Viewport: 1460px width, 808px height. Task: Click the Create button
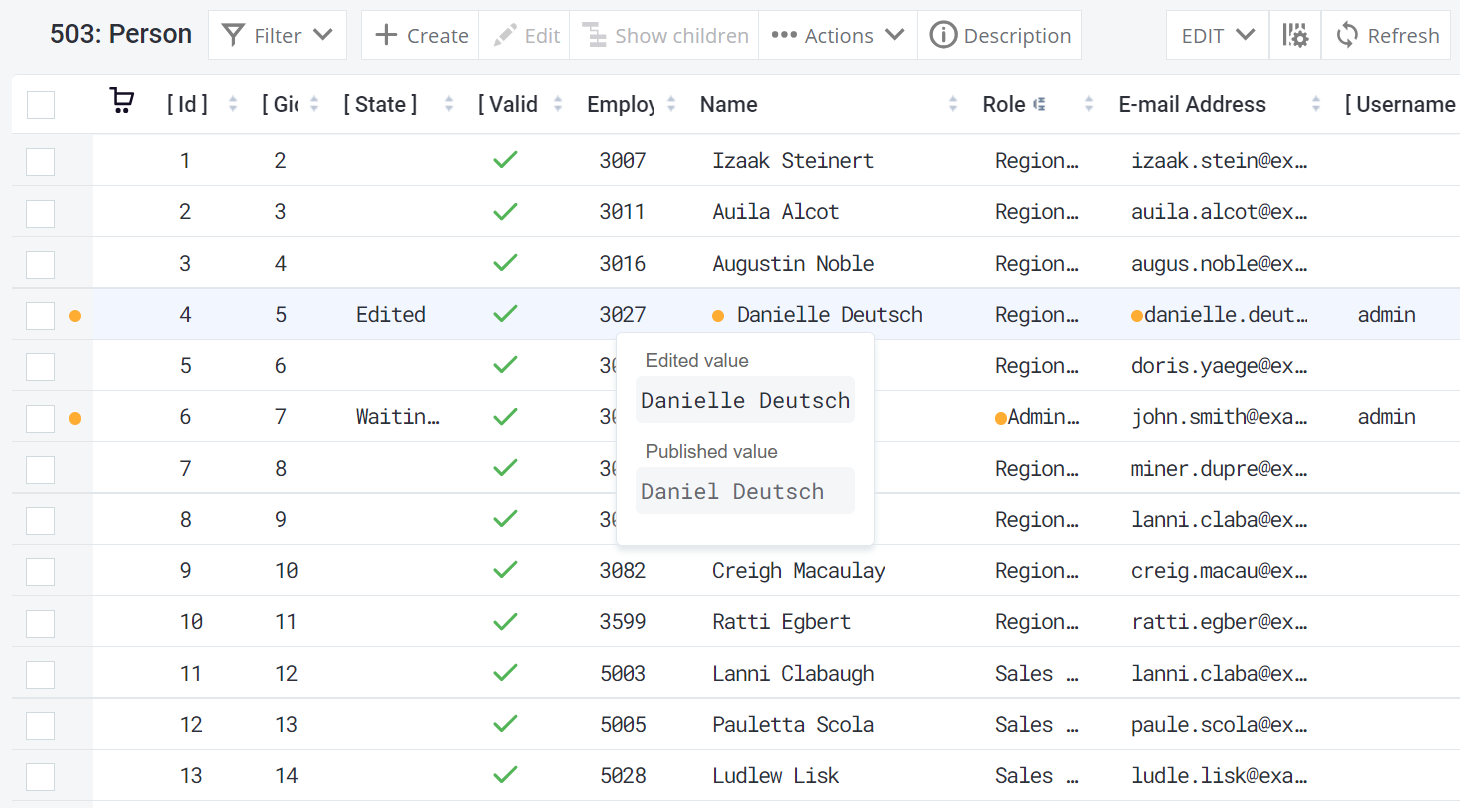[x=421, y=36]
